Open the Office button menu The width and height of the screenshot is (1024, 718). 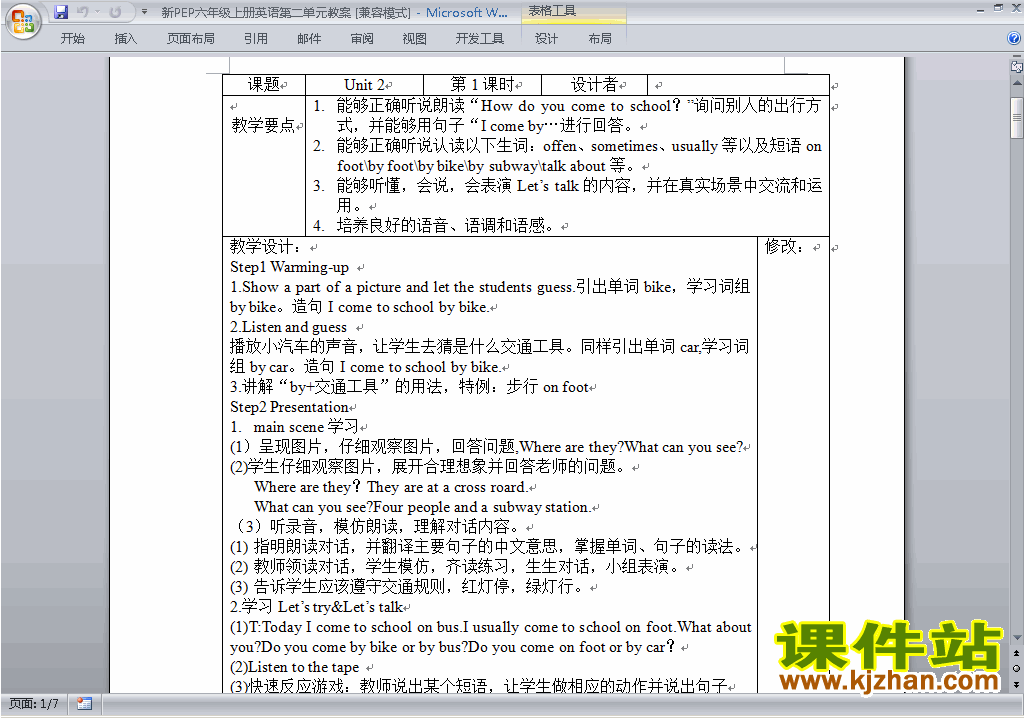point(23,21)
